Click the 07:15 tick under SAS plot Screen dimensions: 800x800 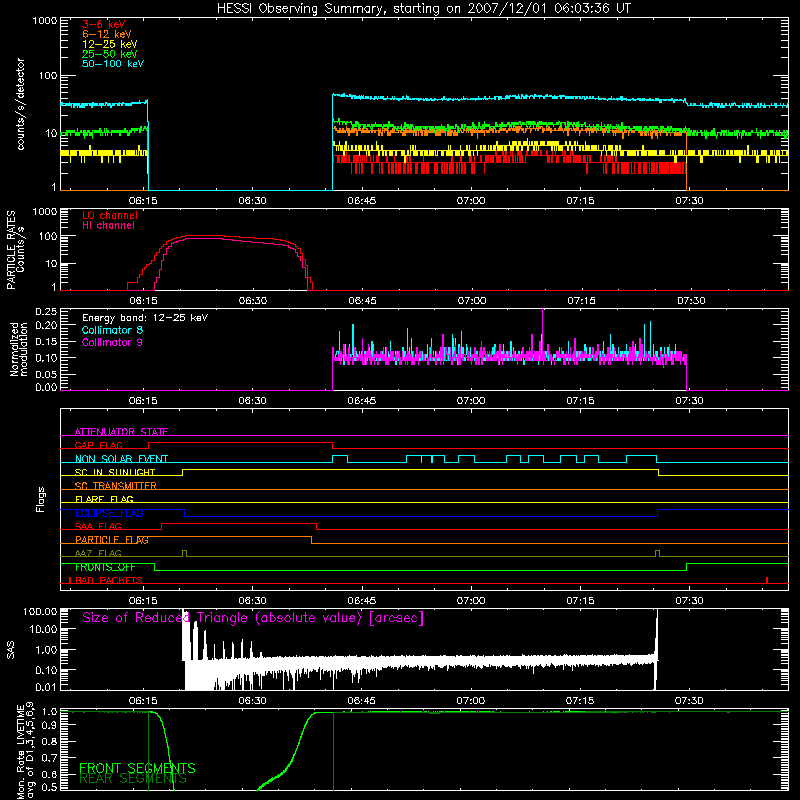pyautogui.click(x=580, y=701)
